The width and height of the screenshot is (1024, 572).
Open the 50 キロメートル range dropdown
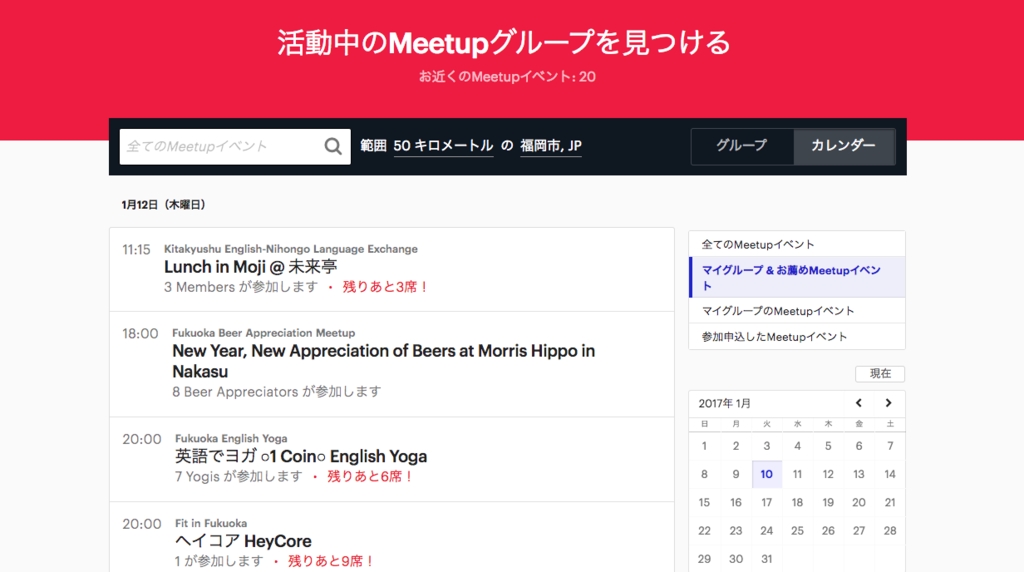(443, 146)
